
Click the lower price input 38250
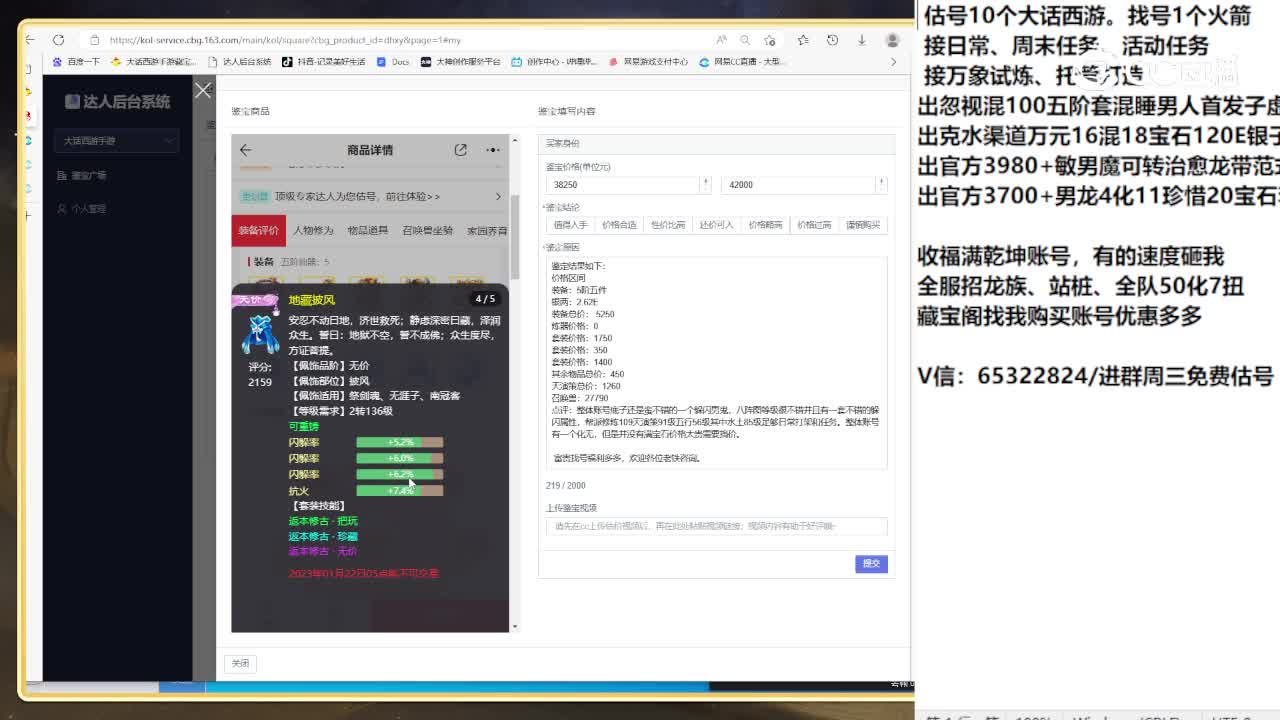coord(623,184)
